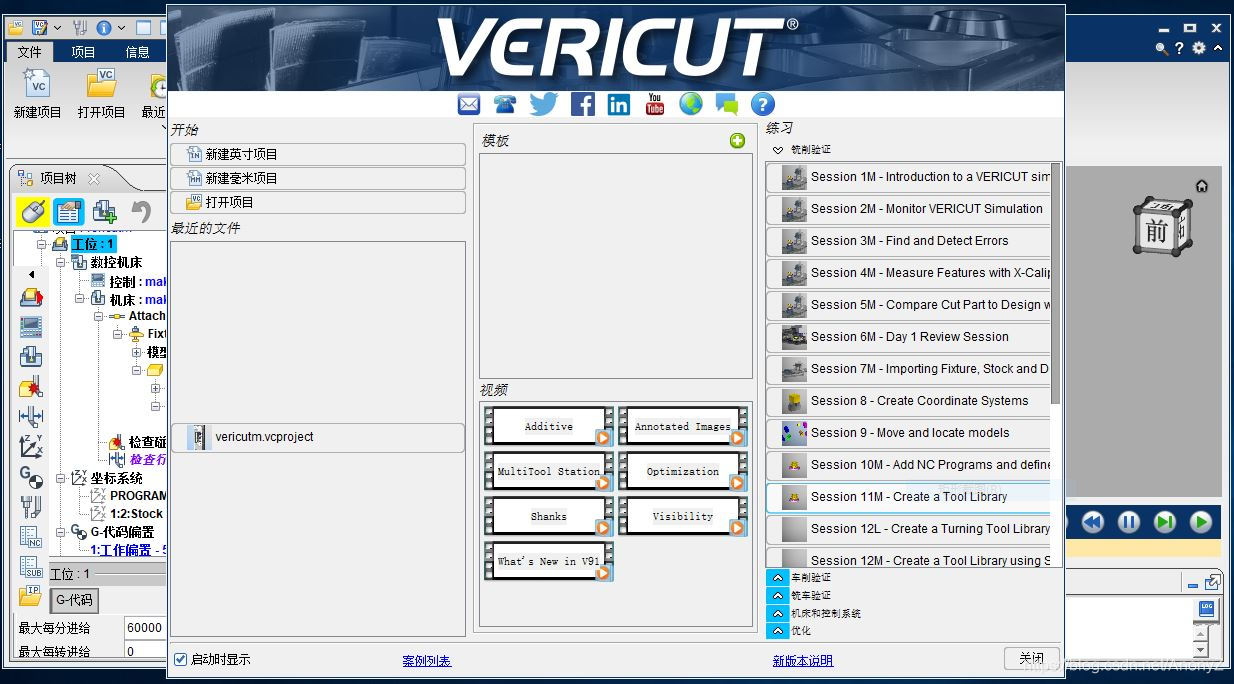The width and height of the screenshot is (1234, 684).
Task: Open the Facebook icon link
Action: [582, 104]
